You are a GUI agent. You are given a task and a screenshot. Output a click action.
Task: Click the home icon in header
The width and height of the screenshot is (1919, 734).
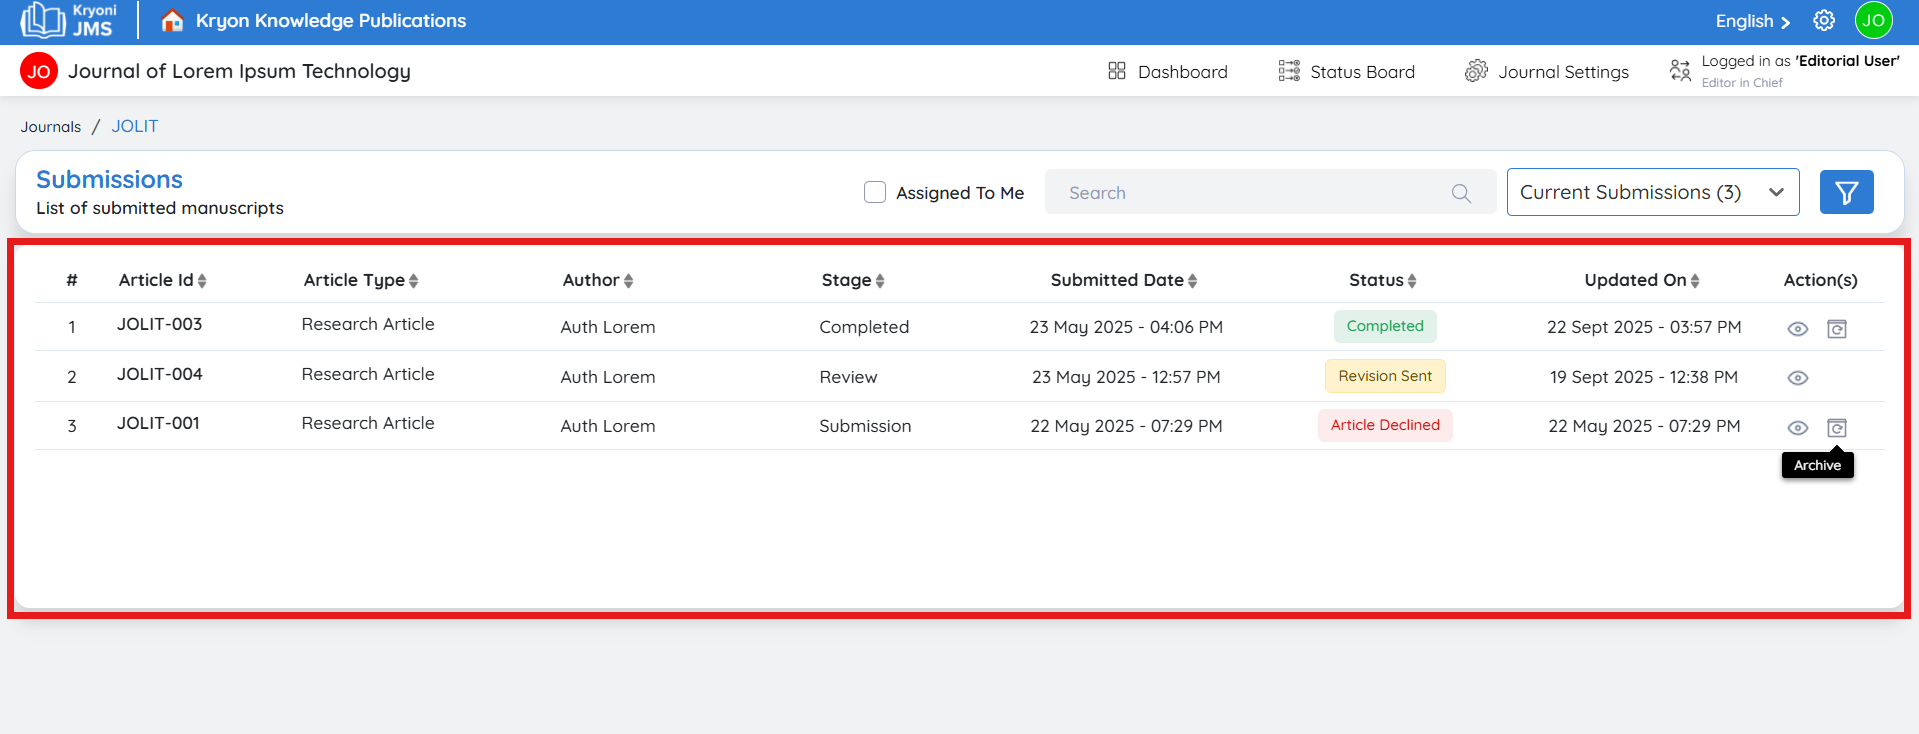click(x=172, y=21)
